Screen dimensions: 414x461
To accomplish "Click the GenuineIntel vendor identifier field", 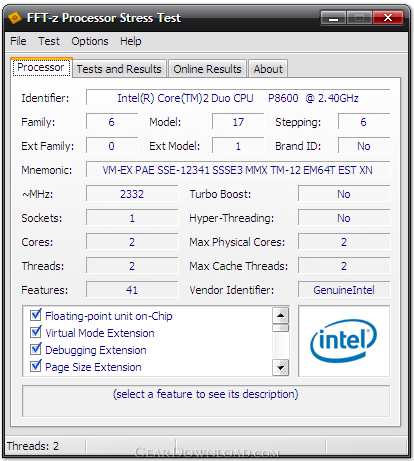I will coord(344,290).
